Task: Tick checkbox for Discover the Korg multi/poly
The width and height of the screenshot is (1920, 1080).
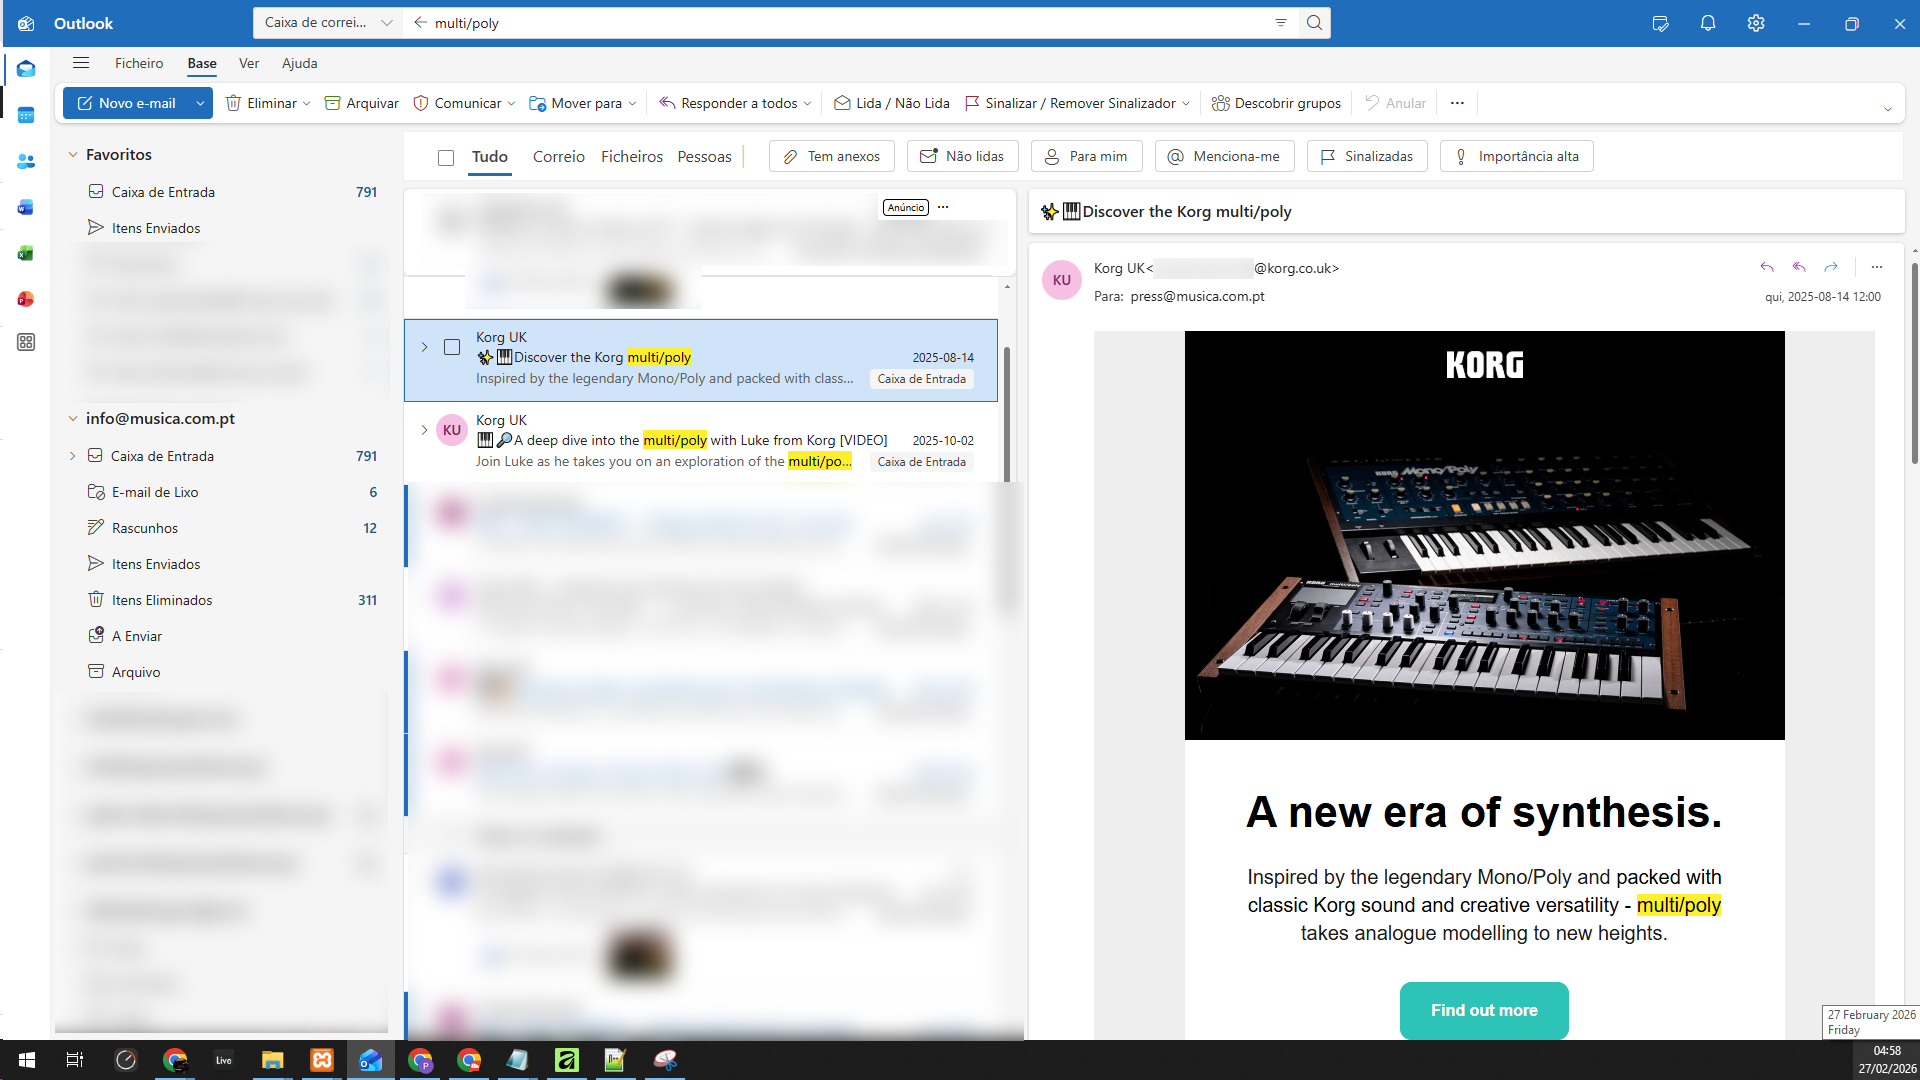Action: (452, 347)
